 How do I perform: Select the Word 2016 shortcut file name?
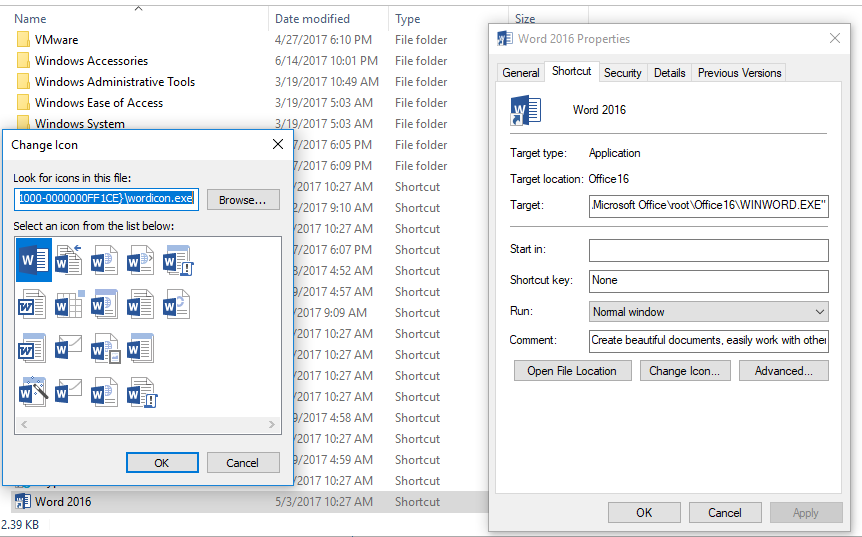pos(63,501)
